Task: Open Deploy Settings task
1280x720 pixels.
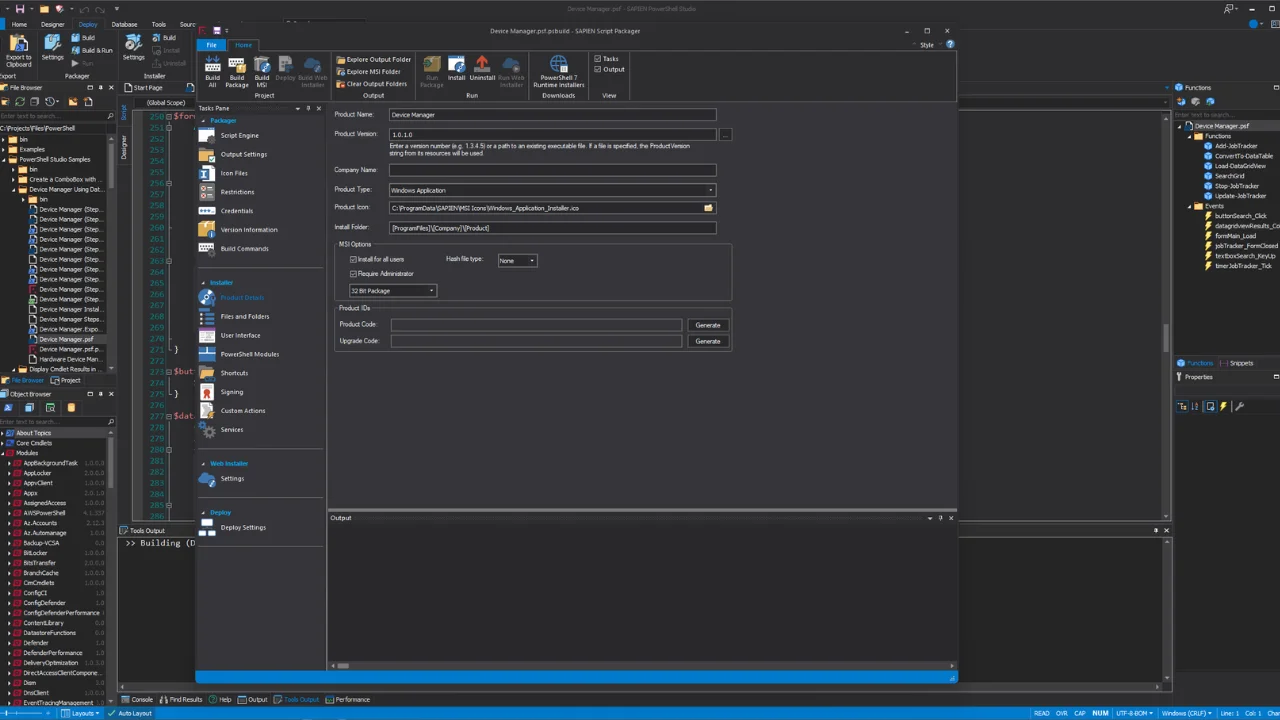Action: click(243, 528)
